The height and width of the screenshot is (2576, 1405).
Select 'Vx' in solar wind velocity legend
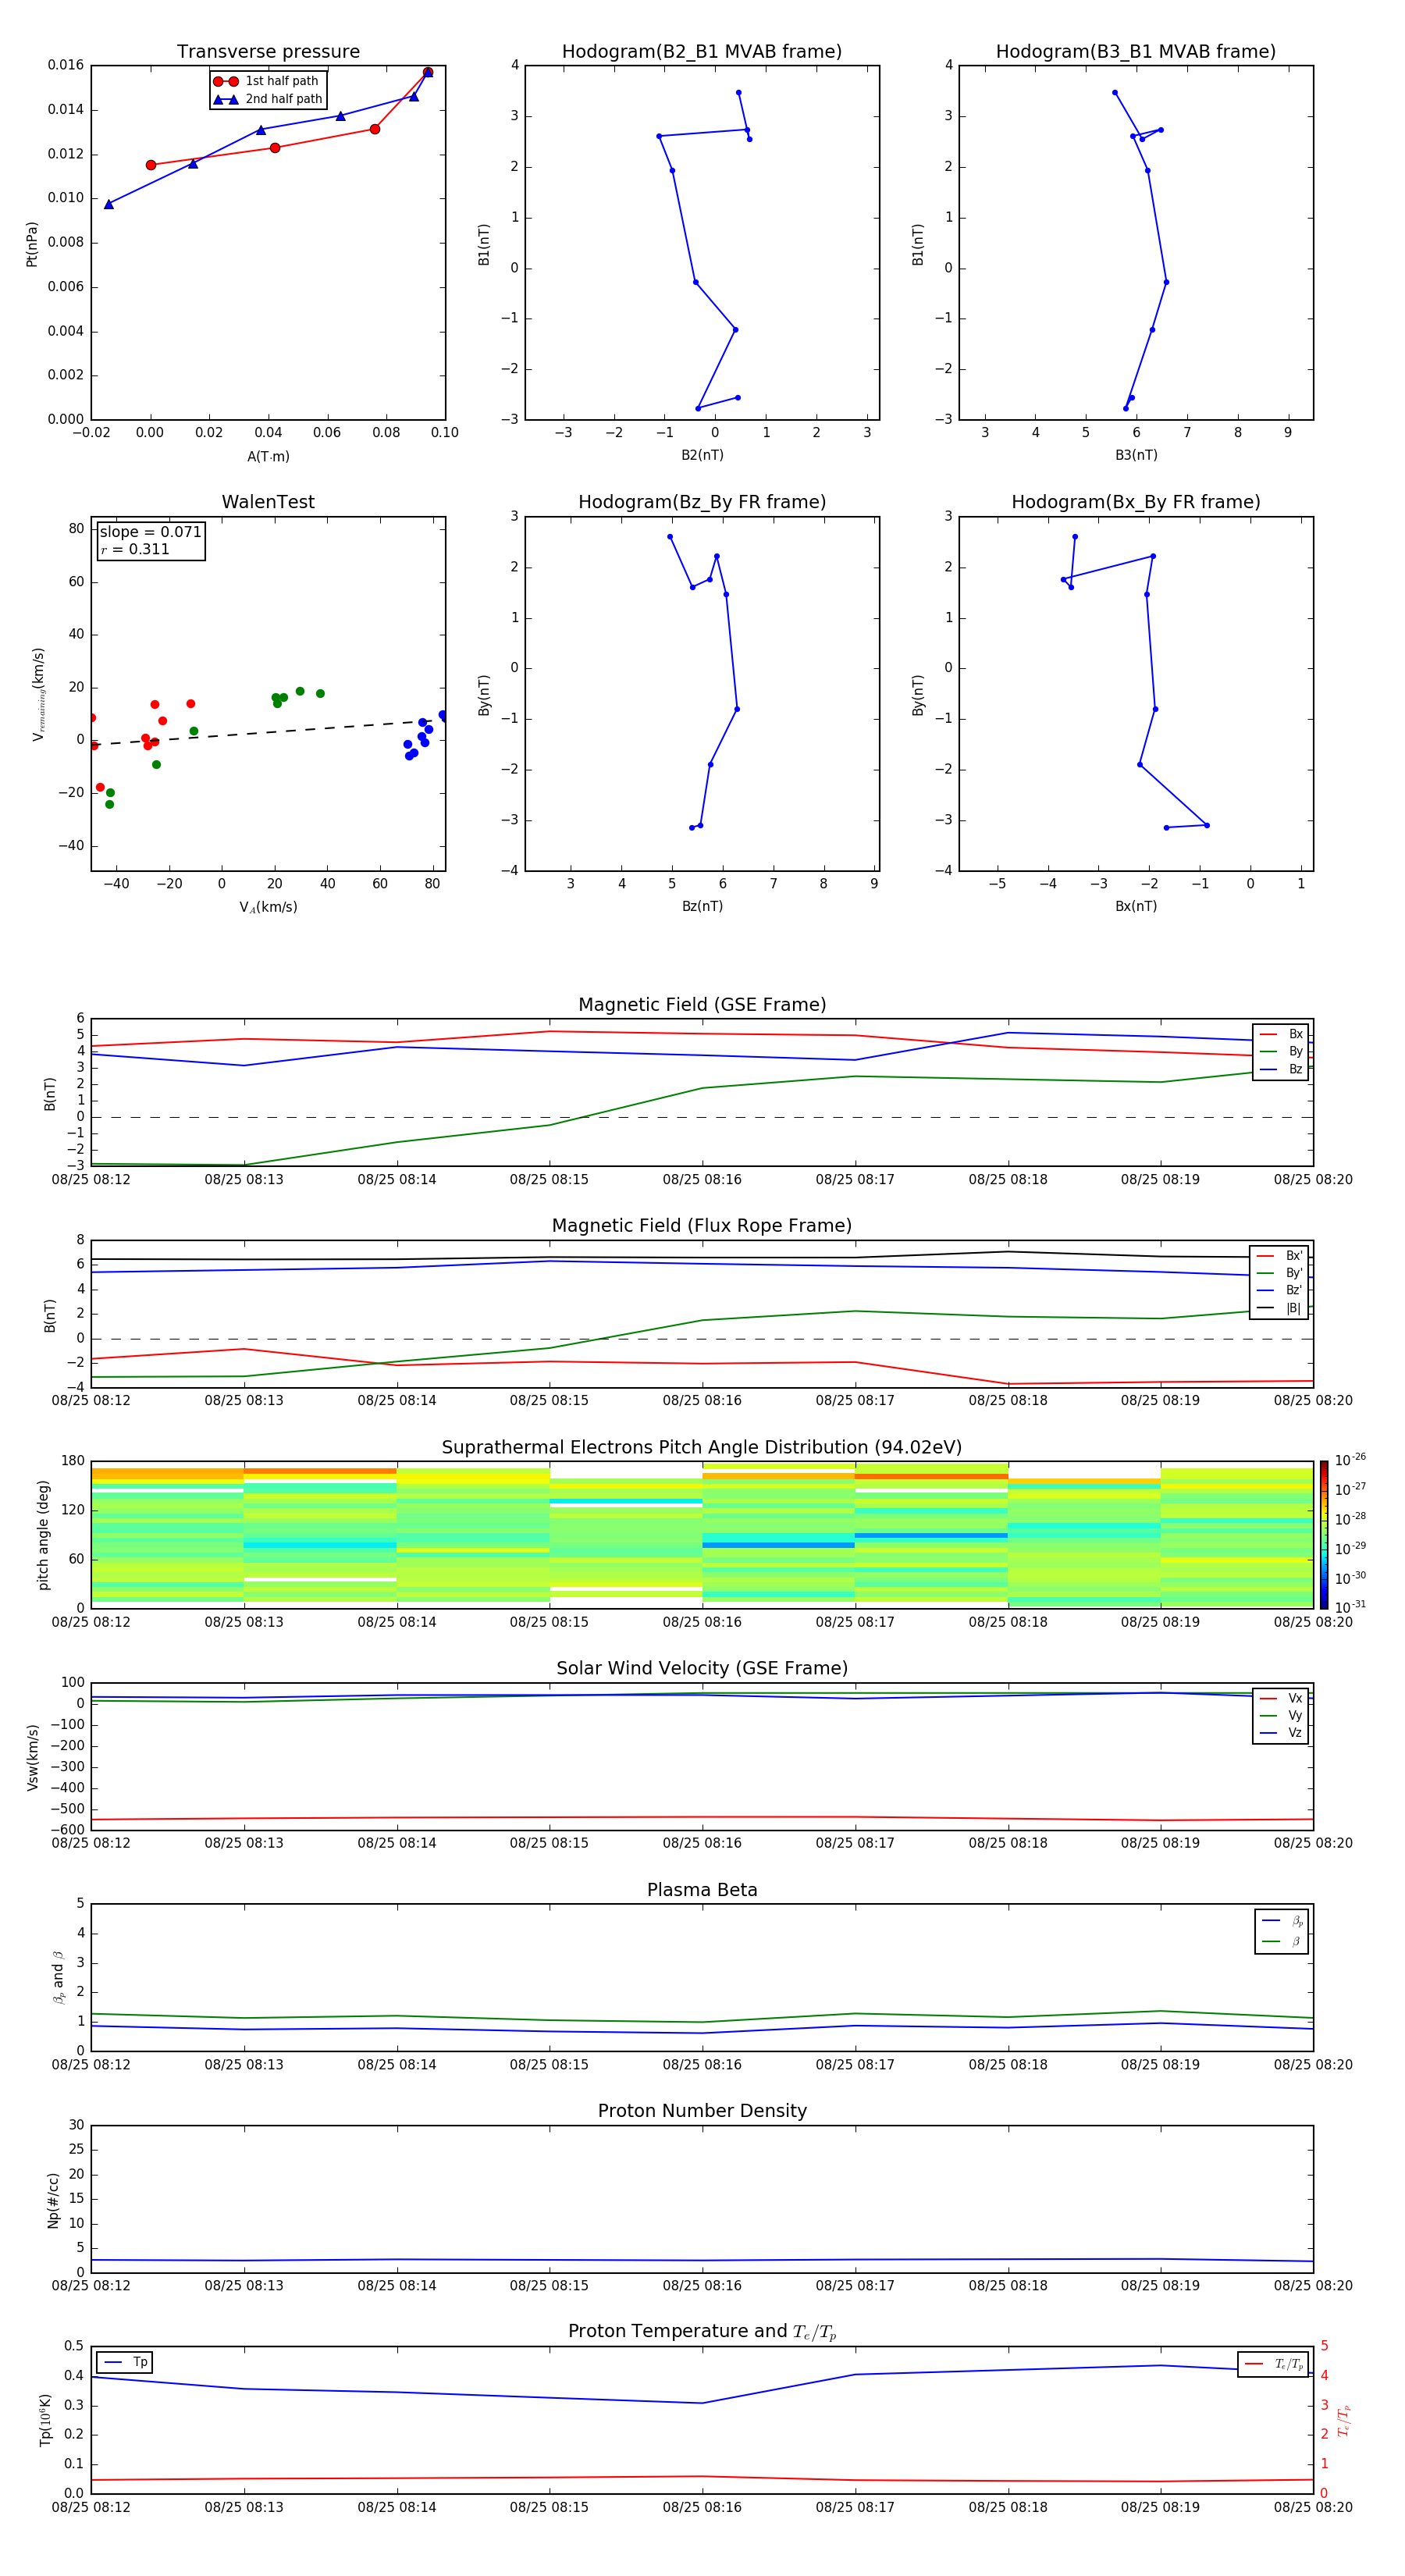coord(1281,1698)
